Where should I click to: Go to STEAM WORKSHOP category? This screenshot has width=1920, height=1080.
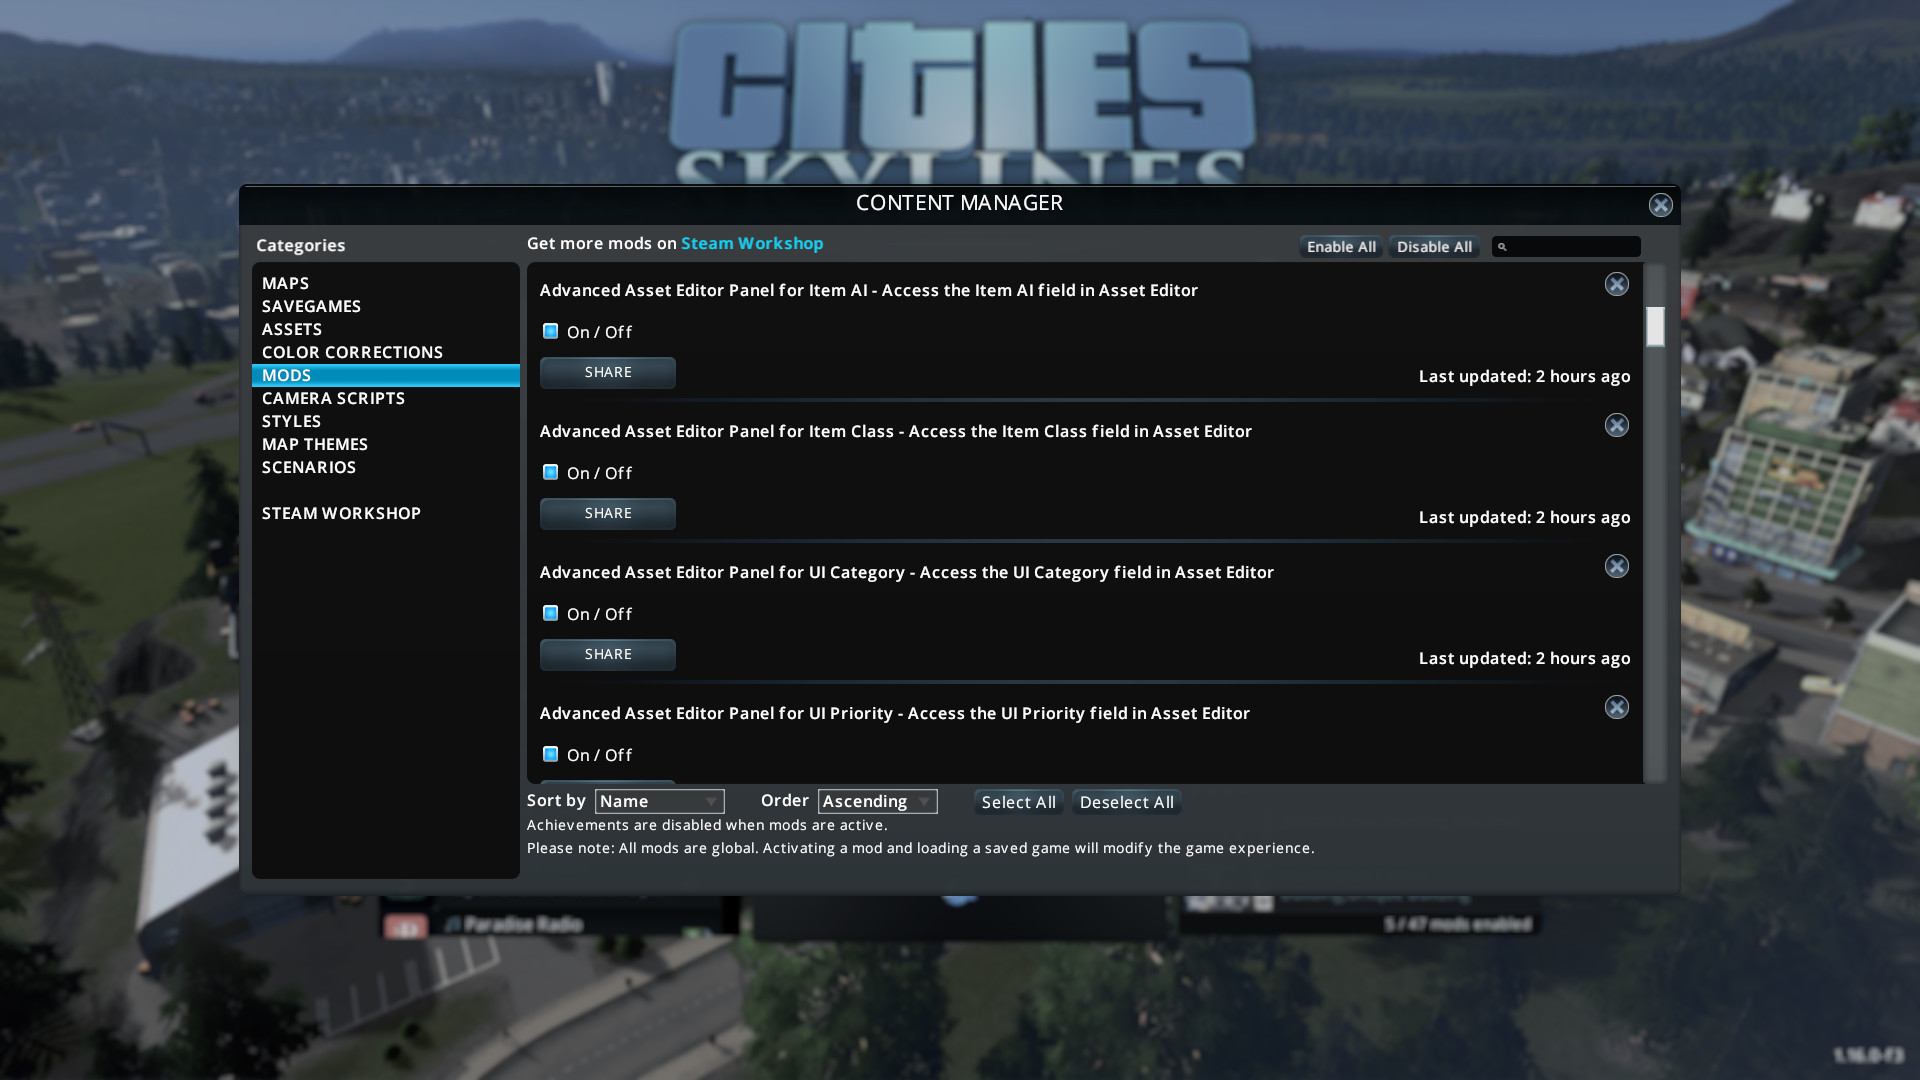341,513
